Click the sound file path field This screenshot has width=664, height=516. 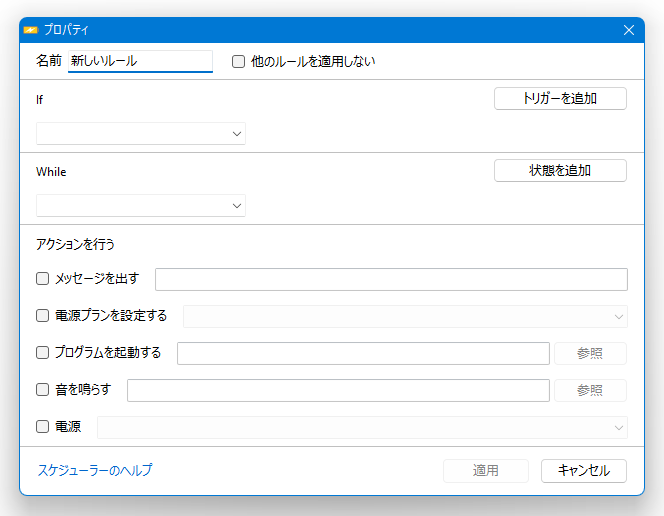(338, 390)
